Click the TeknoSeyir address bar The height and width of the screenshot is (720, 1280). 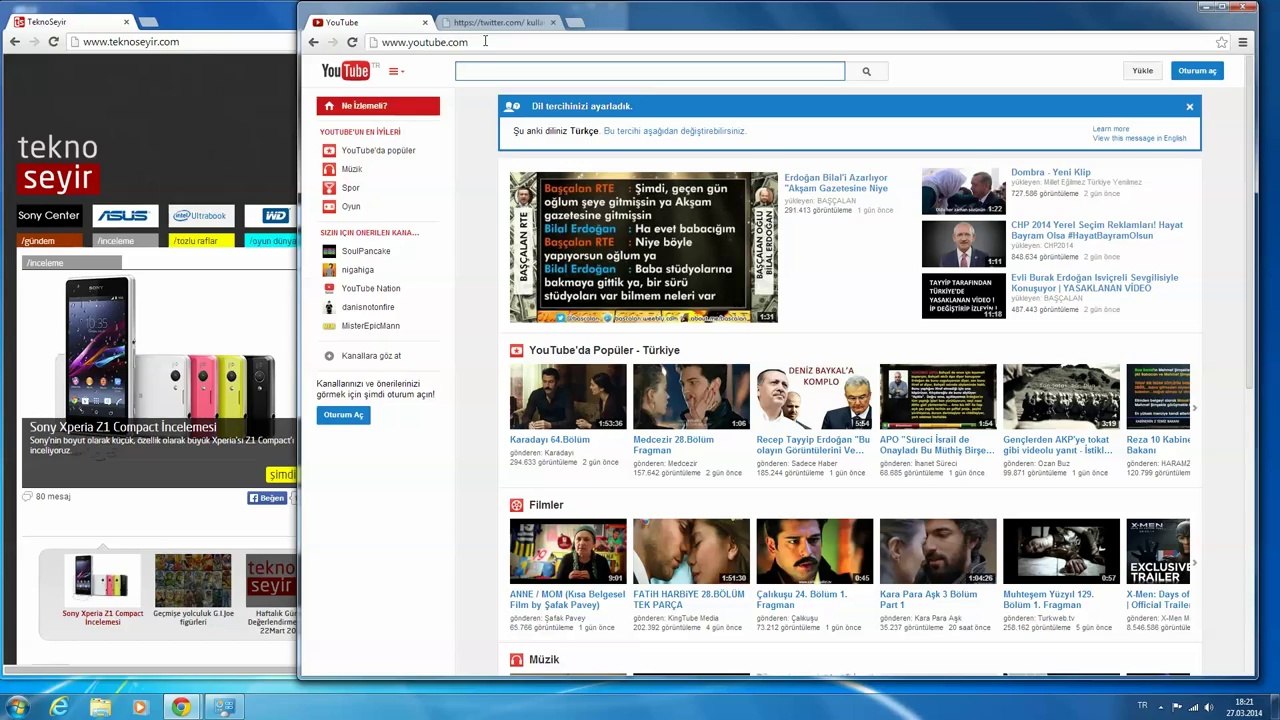click(184, 42)
